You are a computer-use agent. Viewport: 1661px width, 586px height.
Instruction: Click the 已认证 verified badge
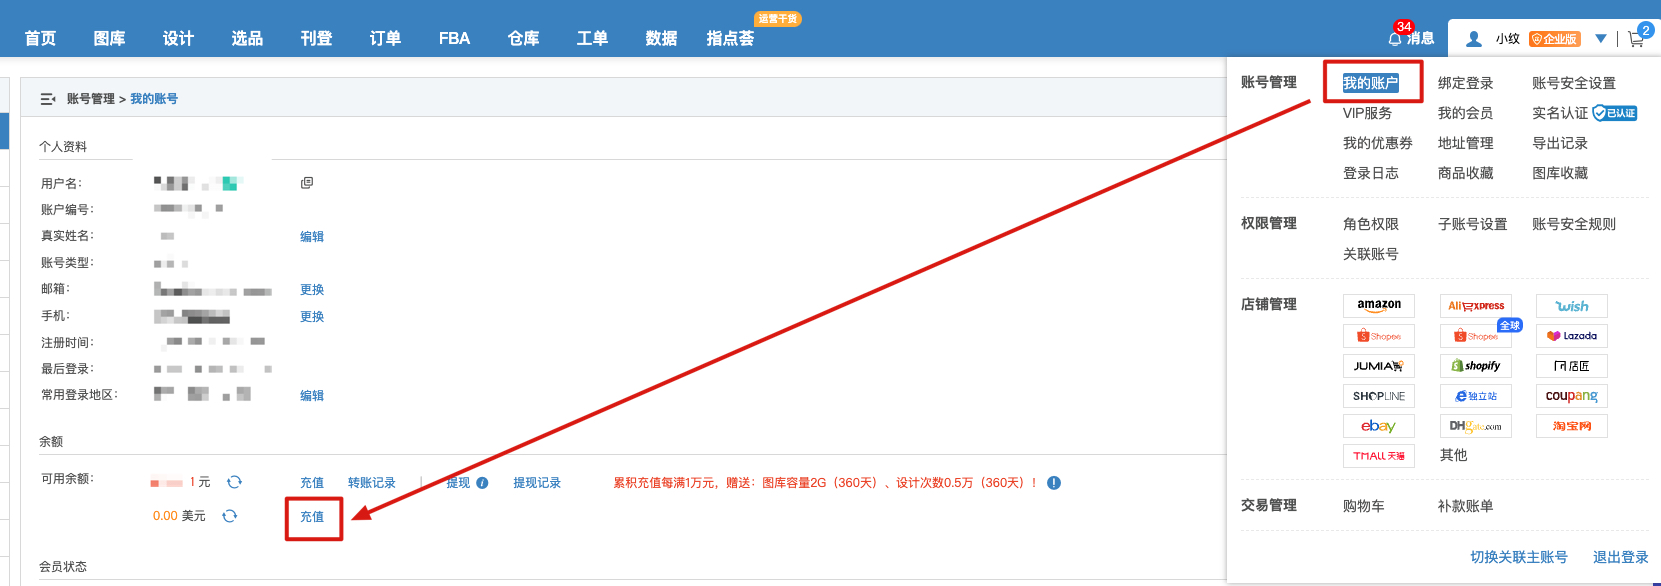pyautogui.click(x=1614, y=113)
